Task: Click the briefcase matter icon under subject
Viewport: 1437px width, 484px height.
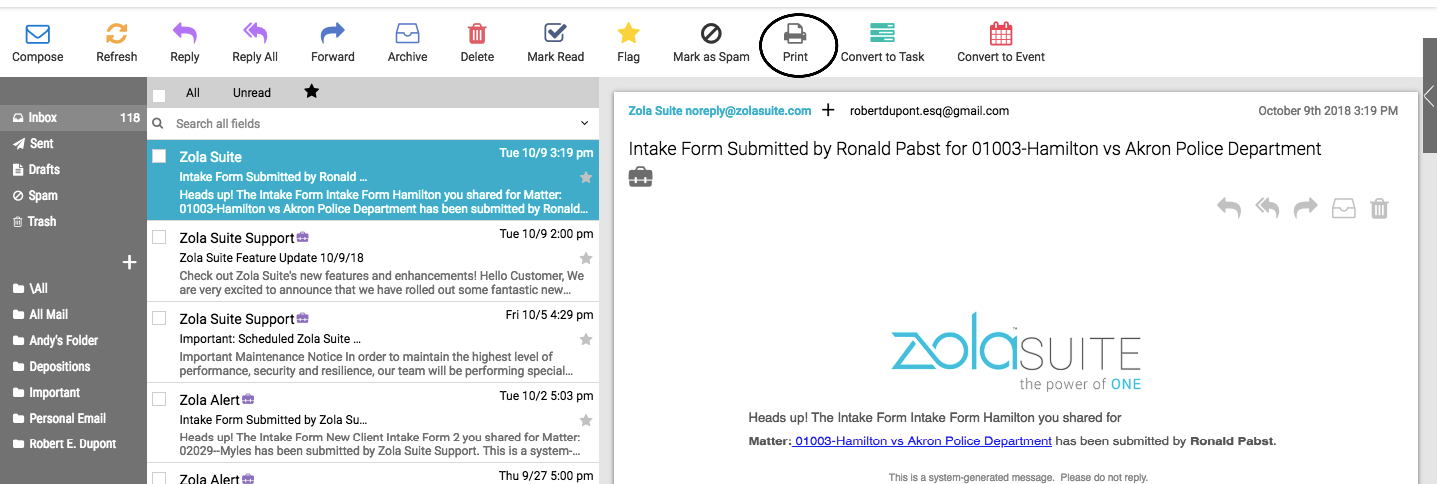Action: (x=641, y=178)
